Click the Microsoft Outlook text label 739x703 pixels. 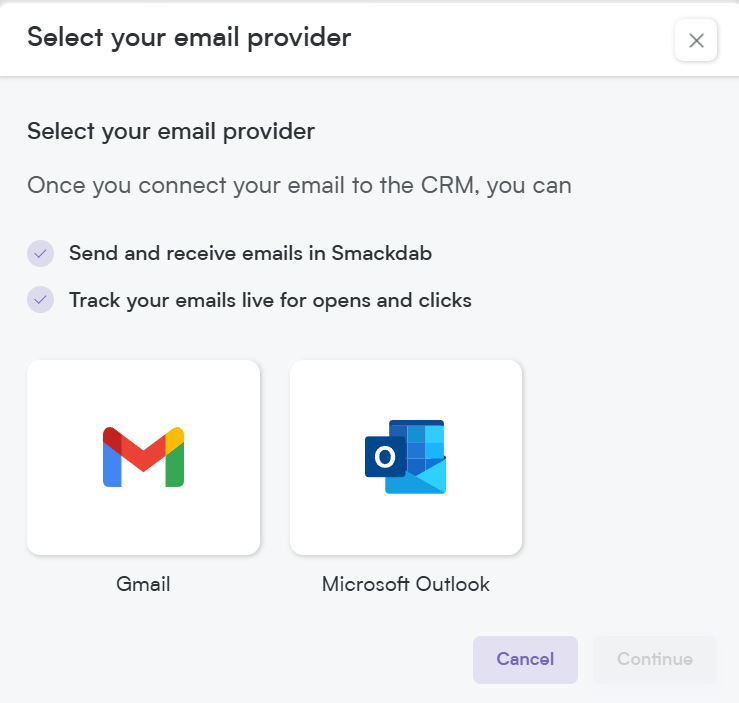click(x=406, y=584)
